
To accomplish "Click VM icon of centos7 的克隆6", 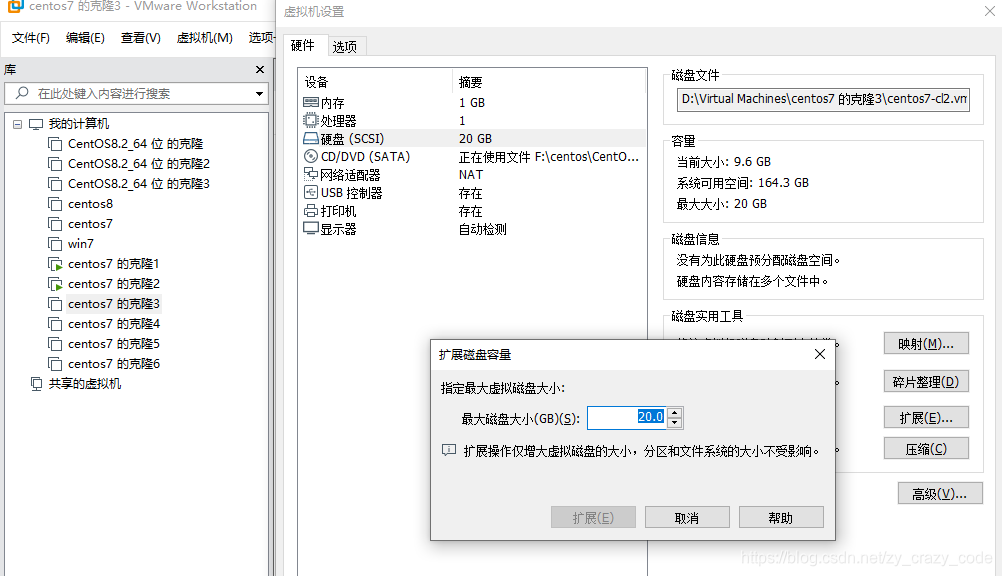I will click(x=56, y=364).
